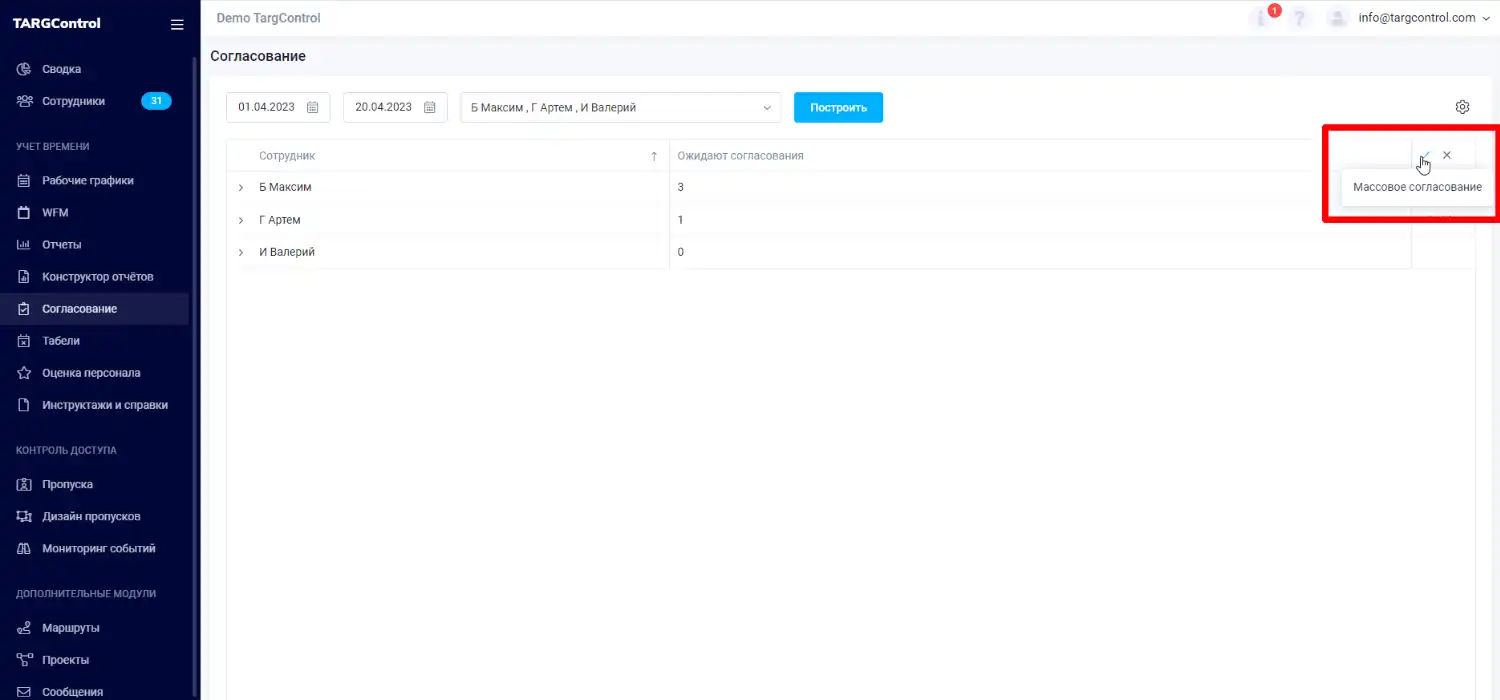Click the Оценка персонала star icon
This screenshot has height=700, width=1500.
[24, 373]
